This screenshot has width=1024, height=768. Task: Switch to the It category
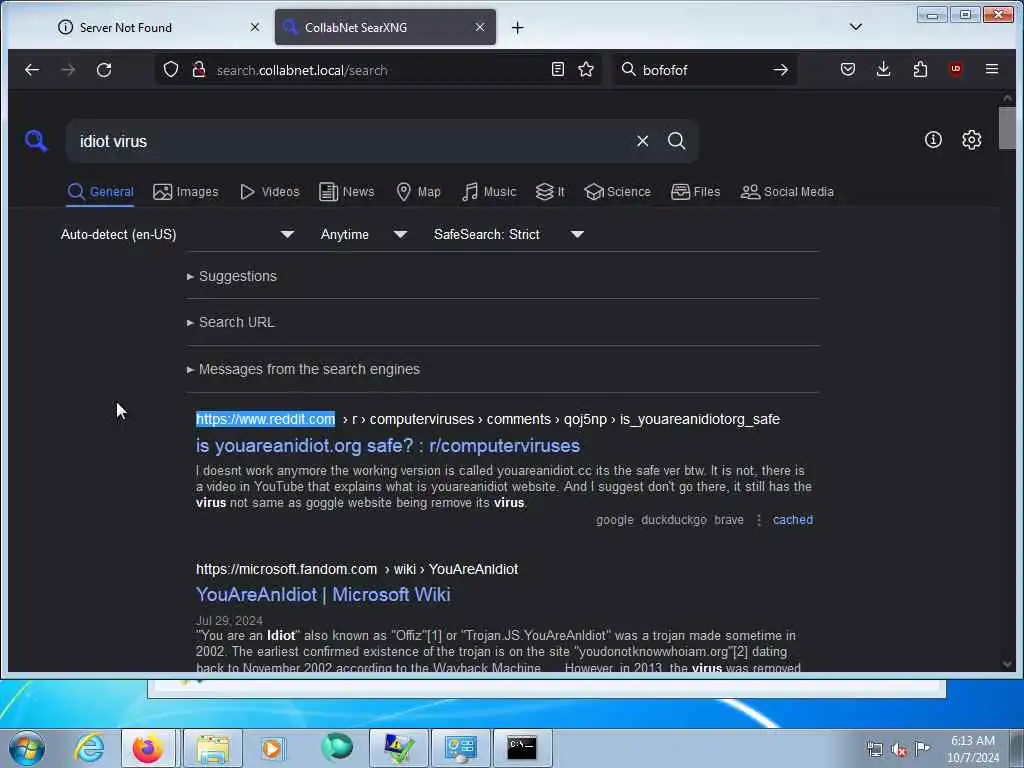point(550,192)
